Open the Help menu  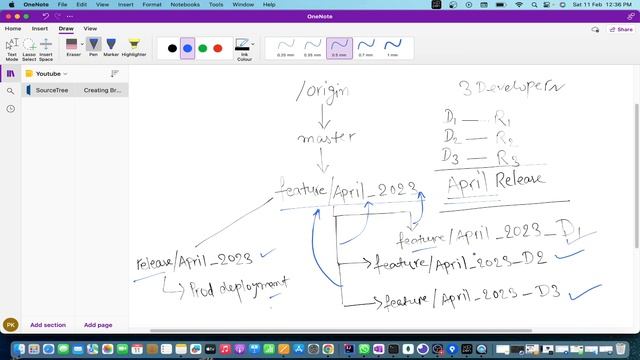pyautogui.click(x=269, y=4)
